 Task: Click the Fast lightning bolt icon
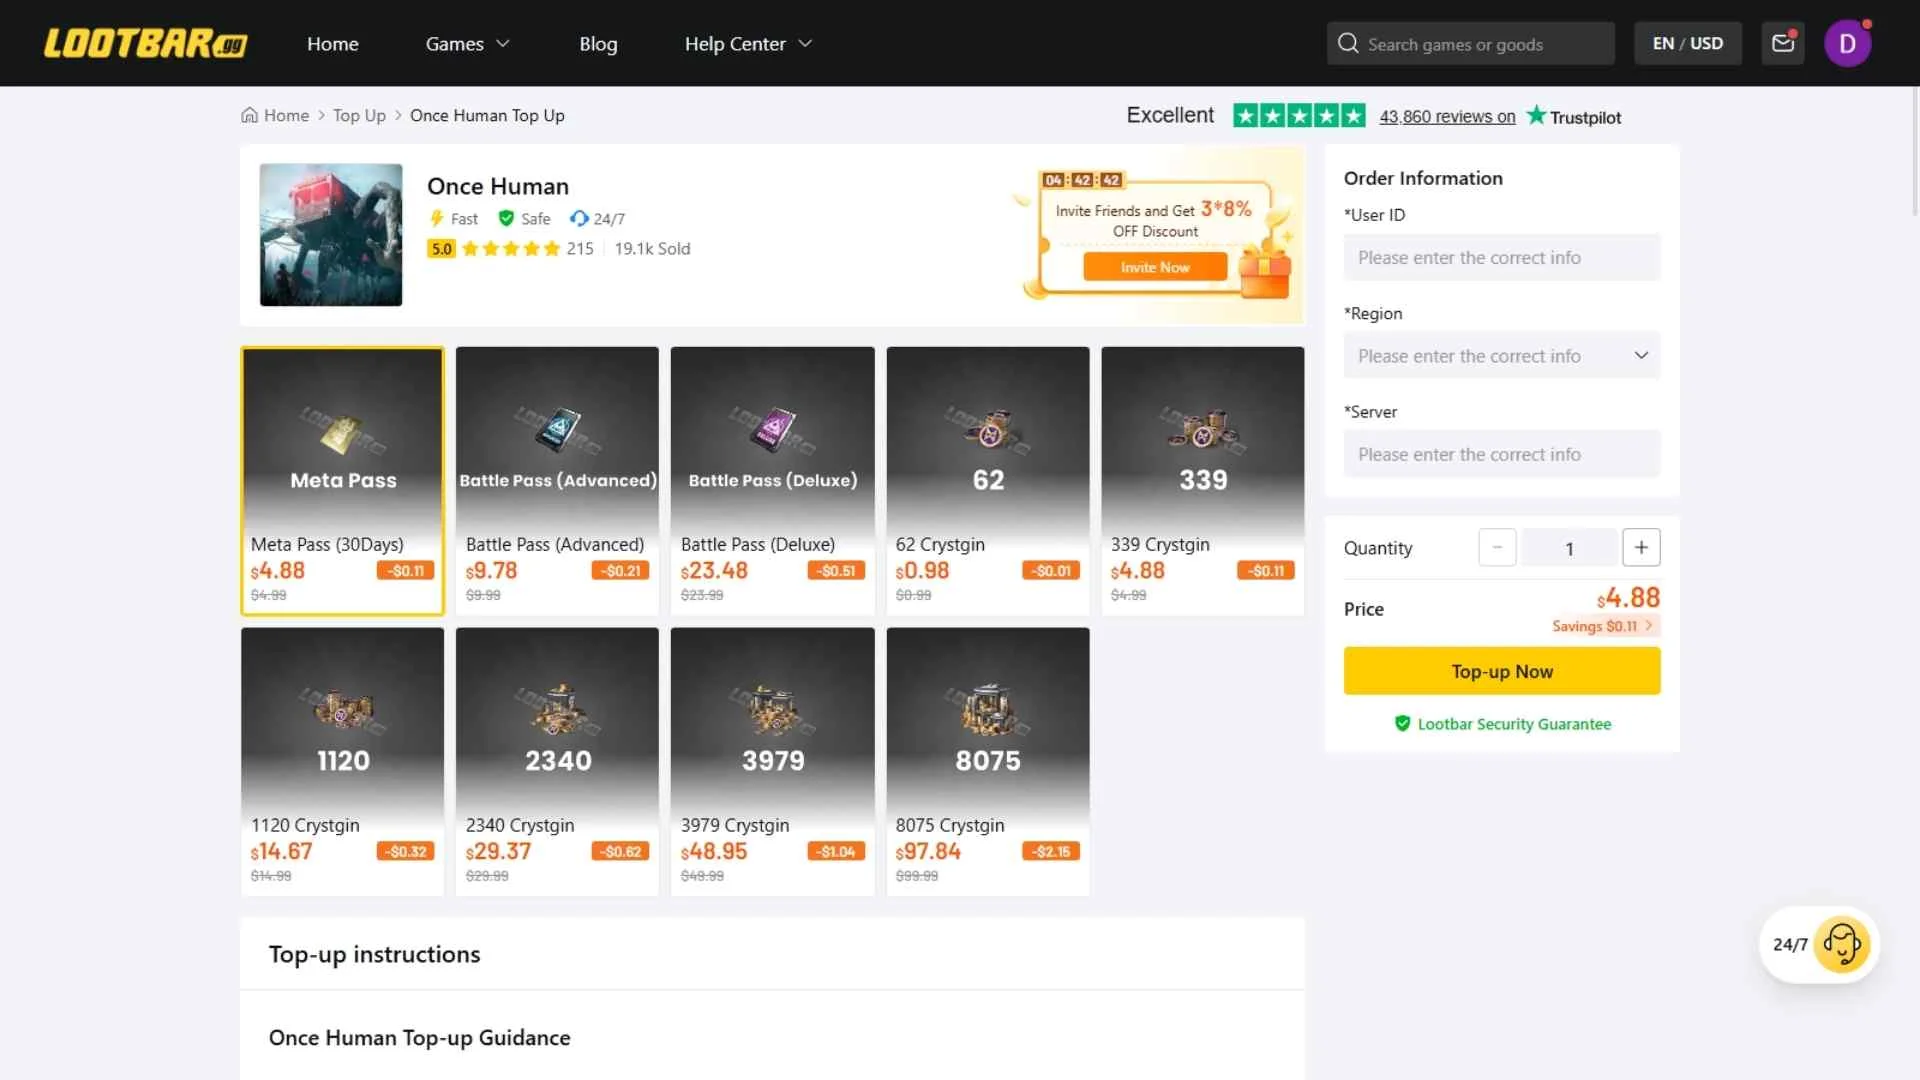pos(436,218)
